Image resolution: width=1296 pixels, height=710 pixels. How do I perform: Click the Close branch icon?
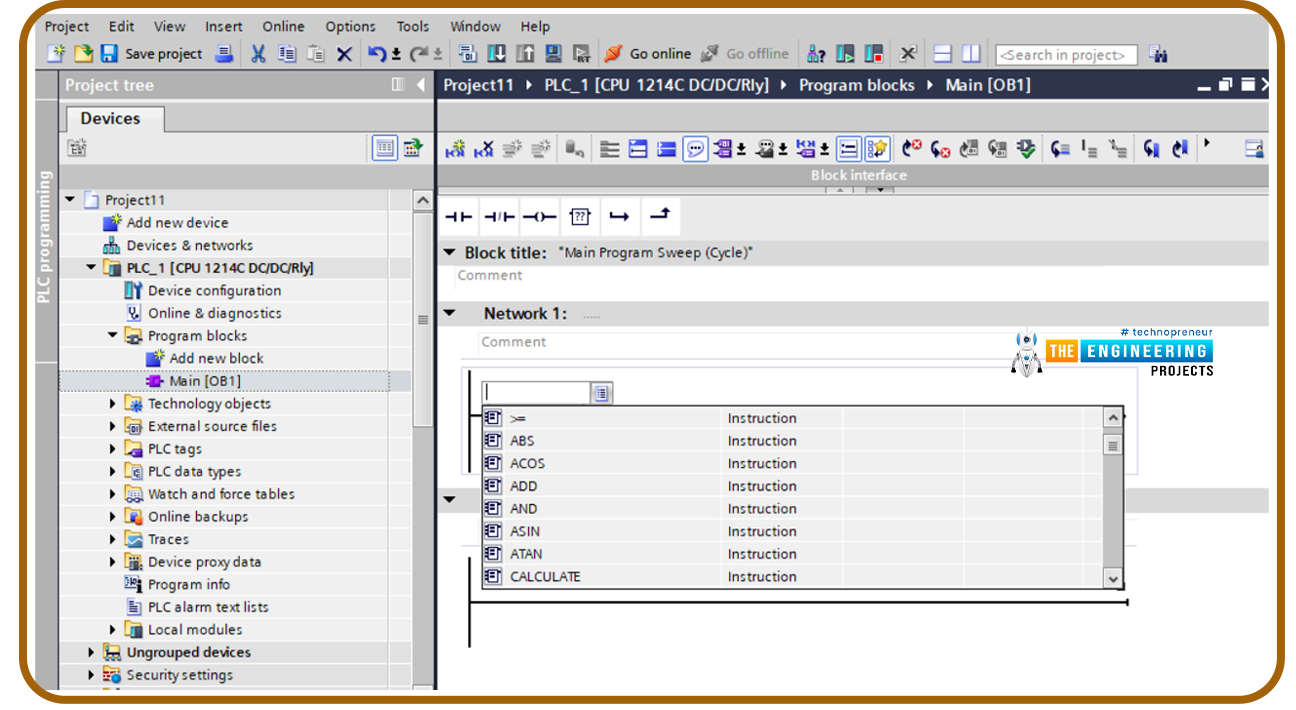pos(660,216)
